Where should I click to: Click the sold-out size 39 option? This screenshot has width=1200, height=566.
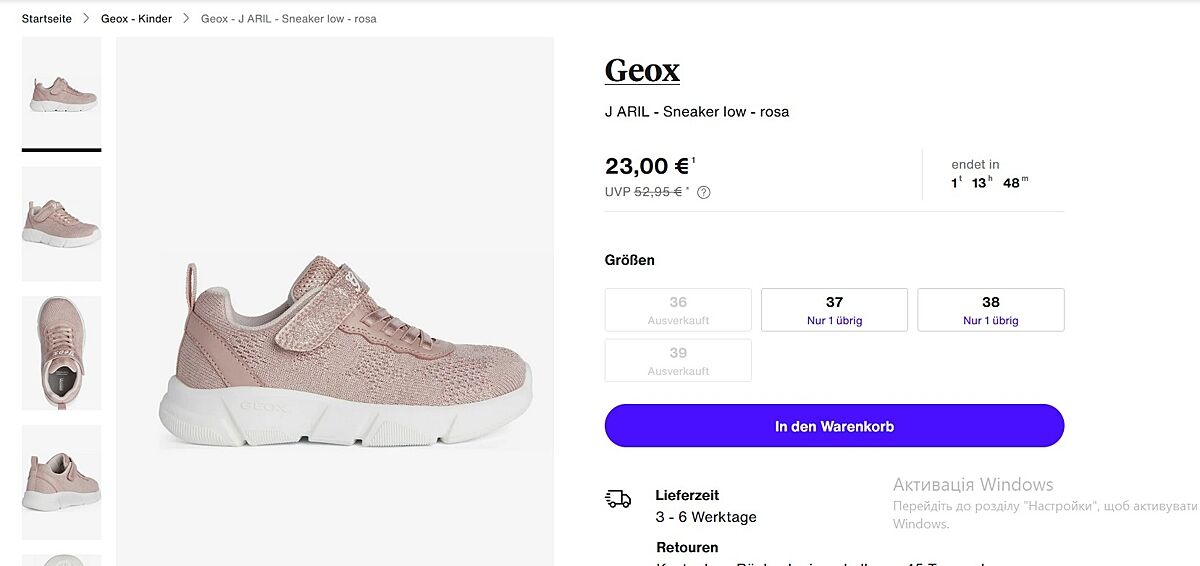coord(678,361)
